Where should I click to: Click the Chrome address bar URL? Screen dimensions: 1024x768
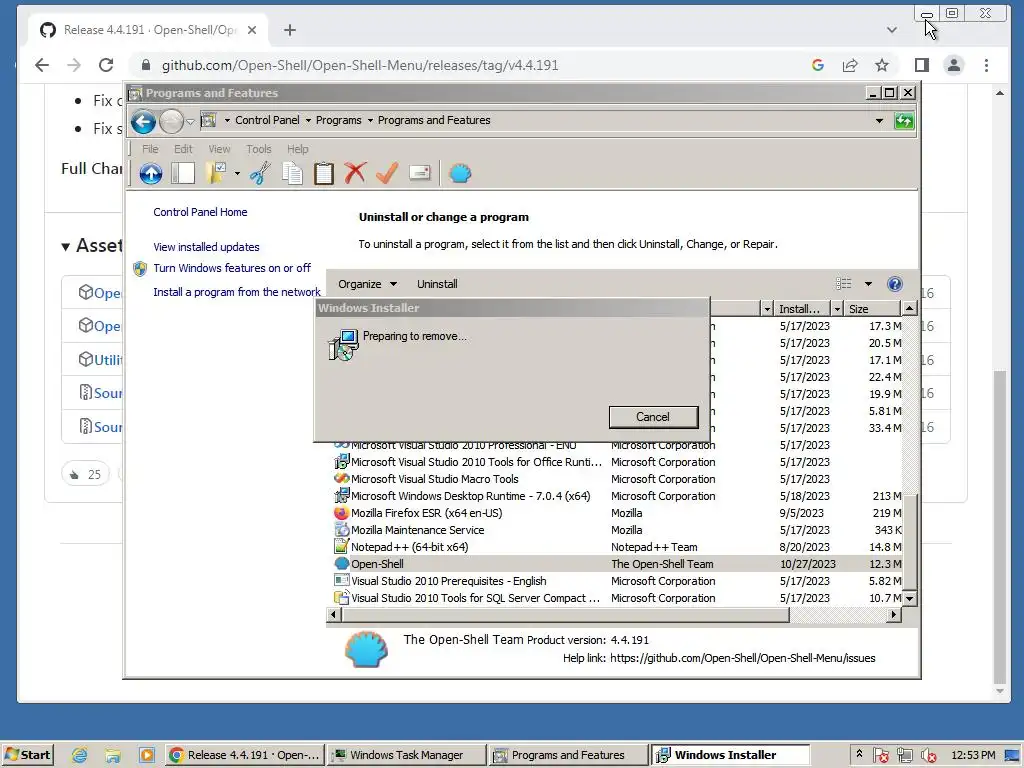coord(360,65)
